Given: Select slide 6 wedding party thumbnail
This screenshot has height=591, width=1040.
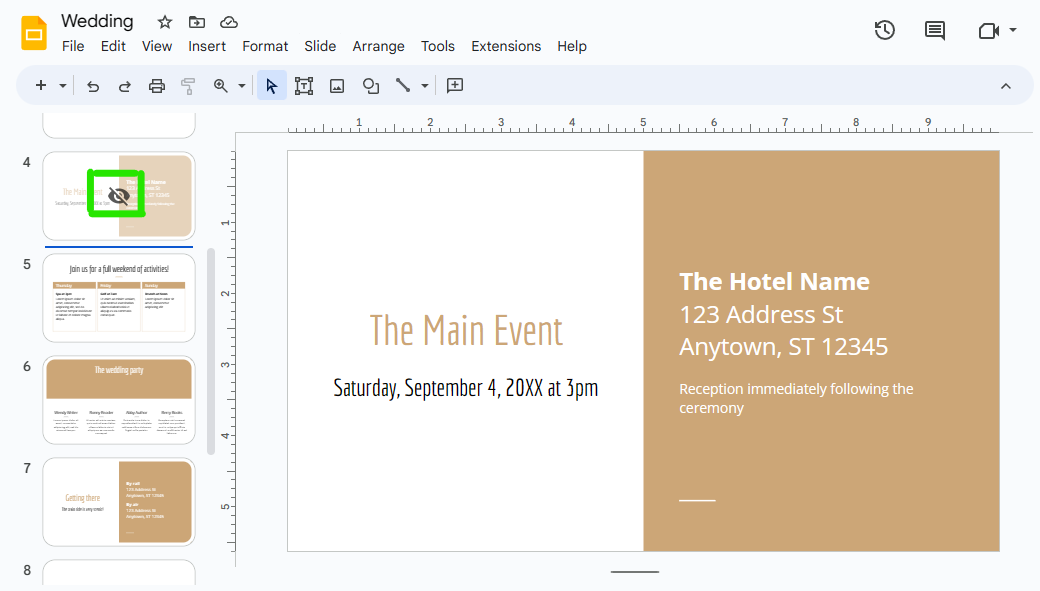Looking at the screenshot, I should (119, 400).
